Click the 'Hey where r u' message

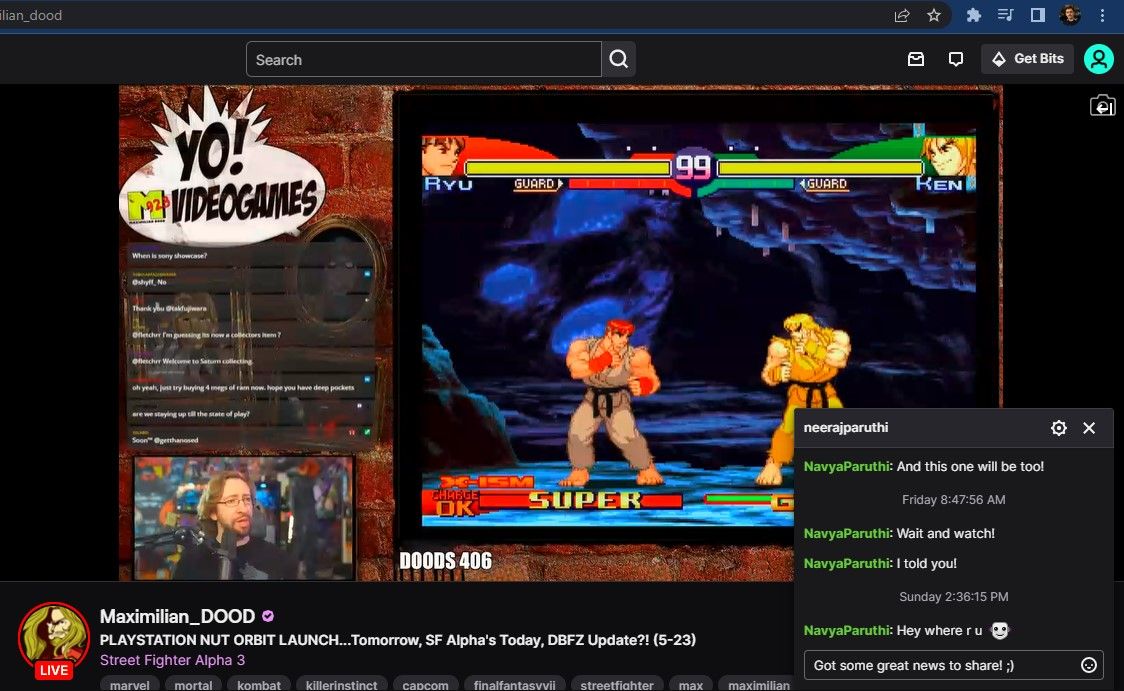tap(940, 631)
